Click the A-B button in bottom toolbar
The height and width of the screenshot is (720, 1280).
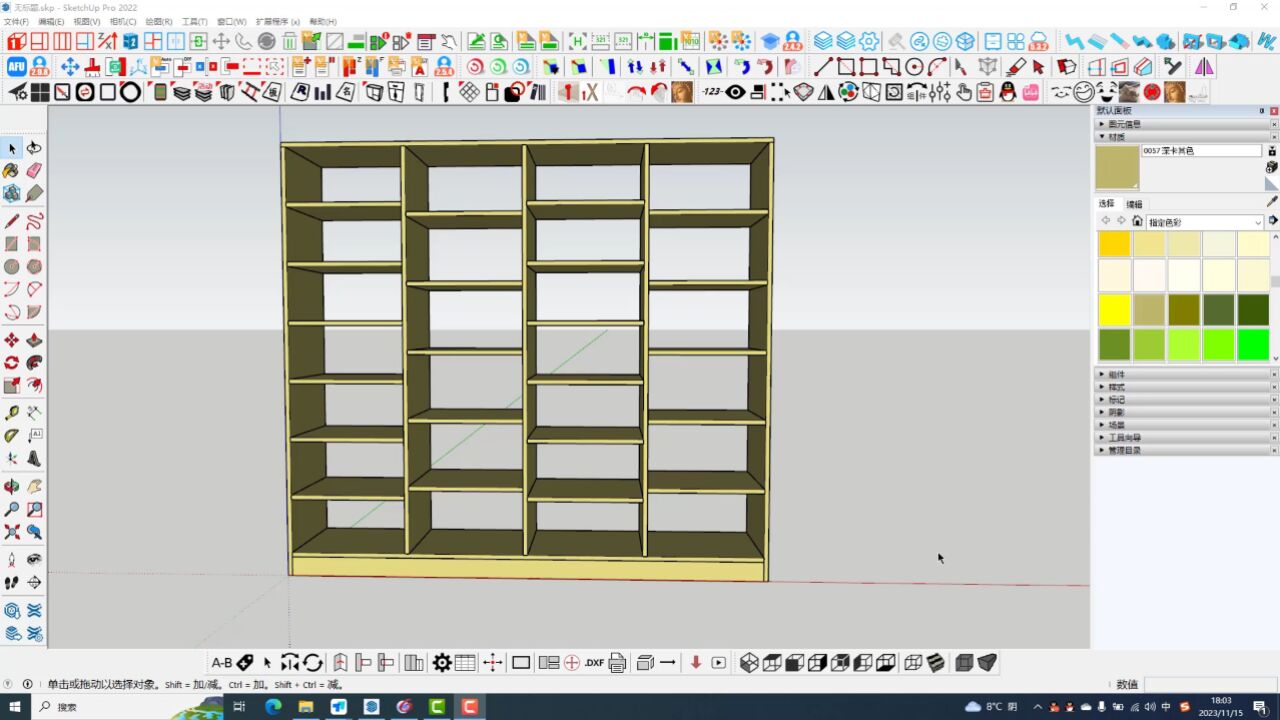222,662
